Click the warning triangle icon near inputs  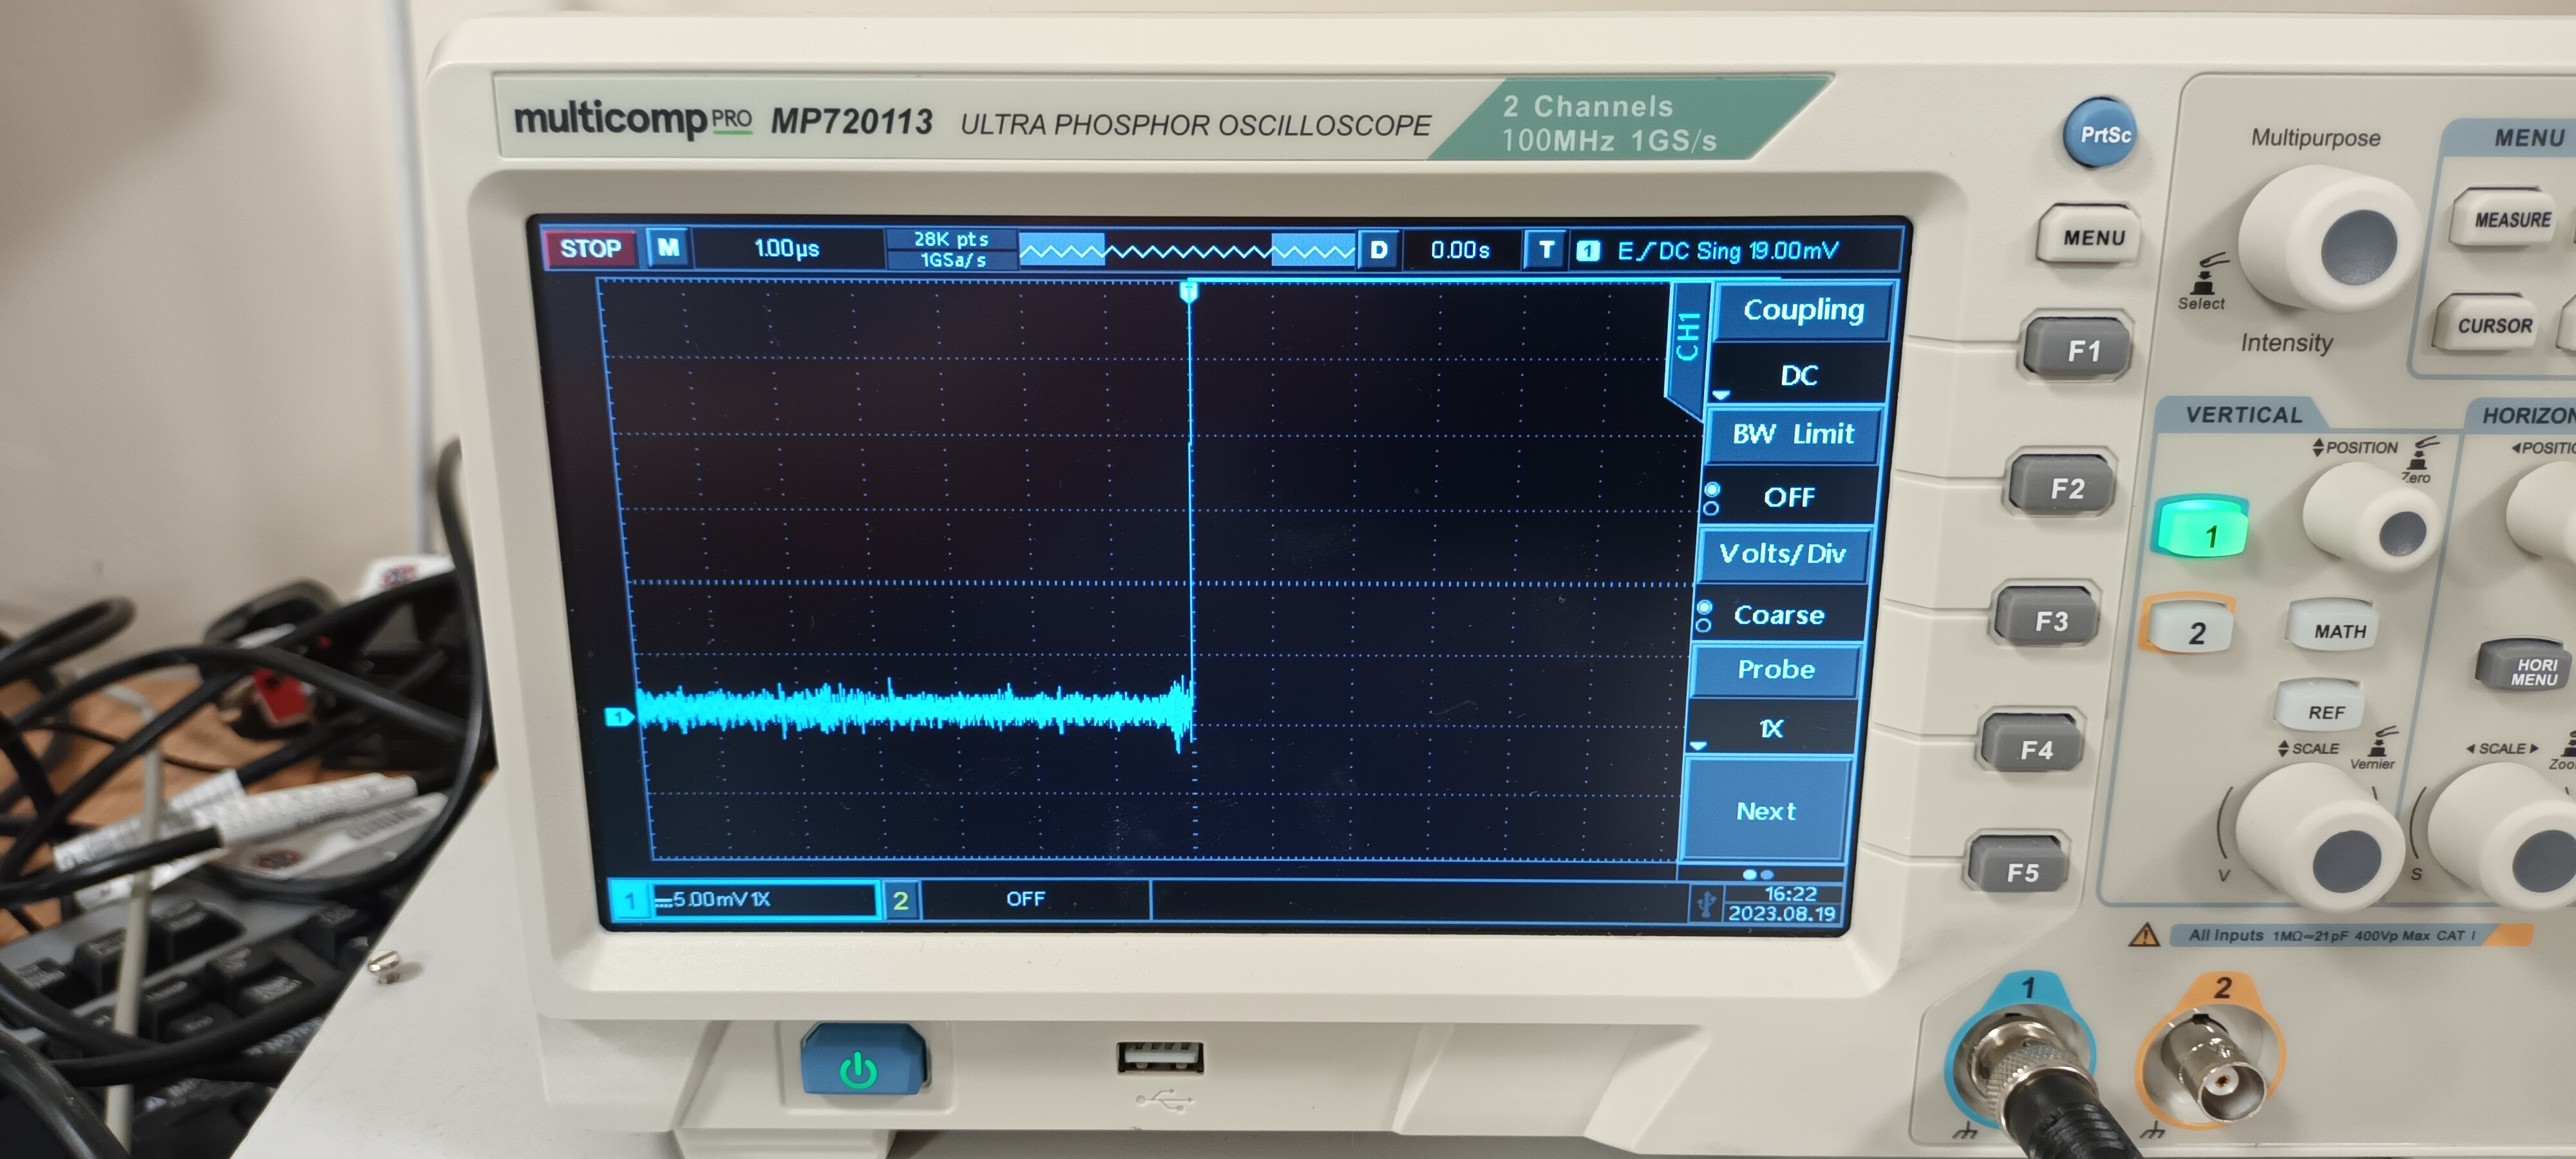coord(2143,935)
